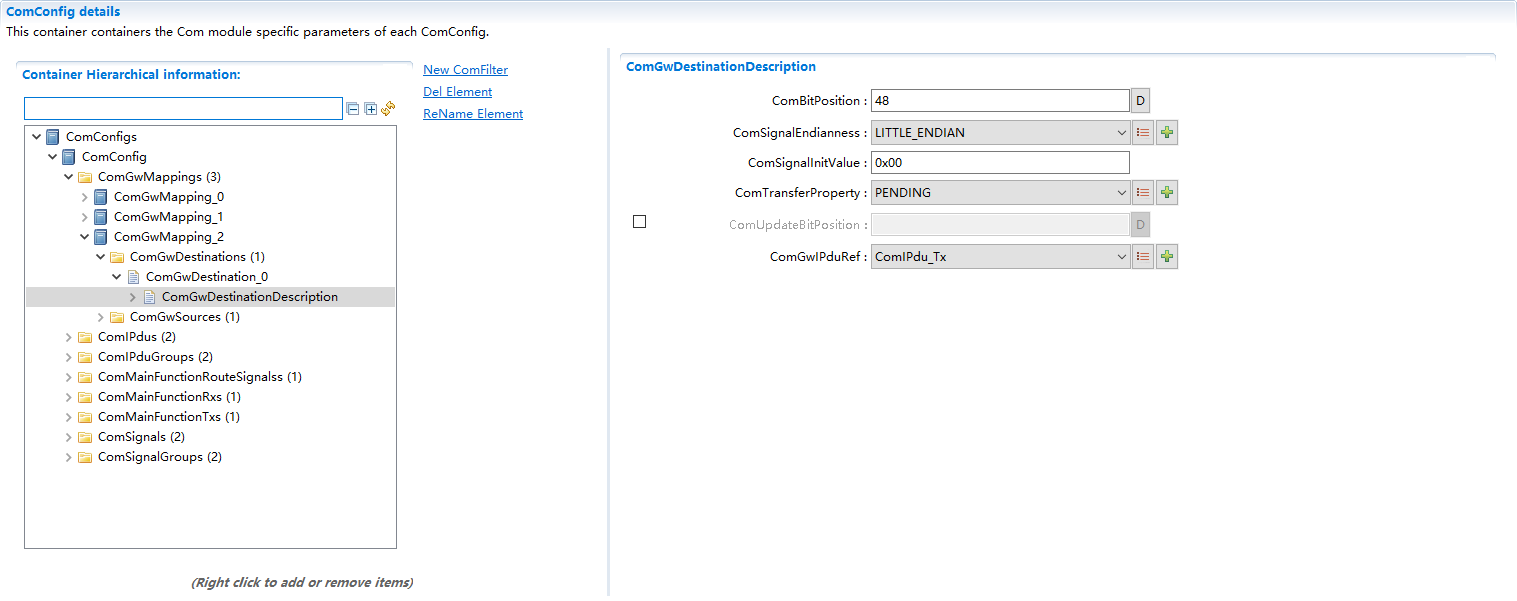Enable the ComUpdateBitPosition checkbox
The image size is (1517, 601).
(x=640, y=222)
